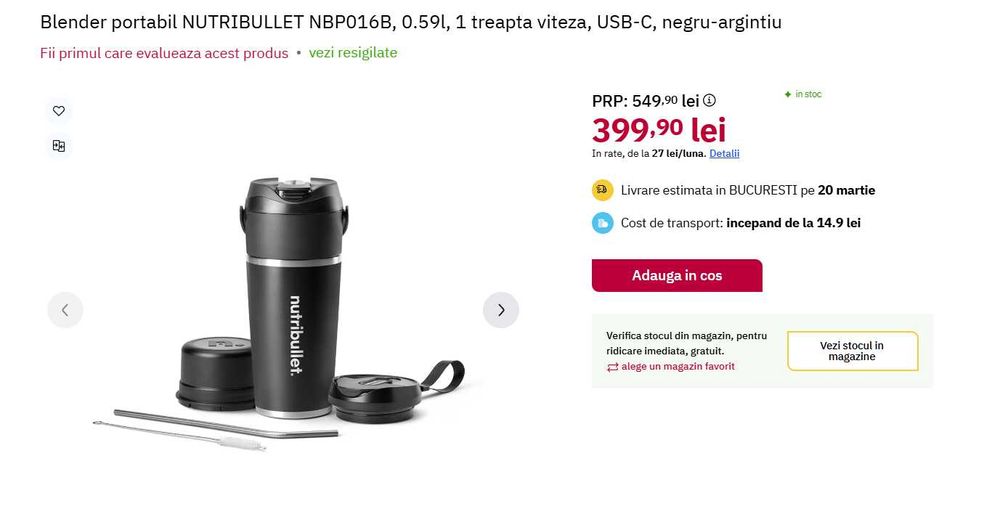The height and width of the screenshot is (517, 1000).
Task: Open the PRP price info icon
Action: coord(709,100)
